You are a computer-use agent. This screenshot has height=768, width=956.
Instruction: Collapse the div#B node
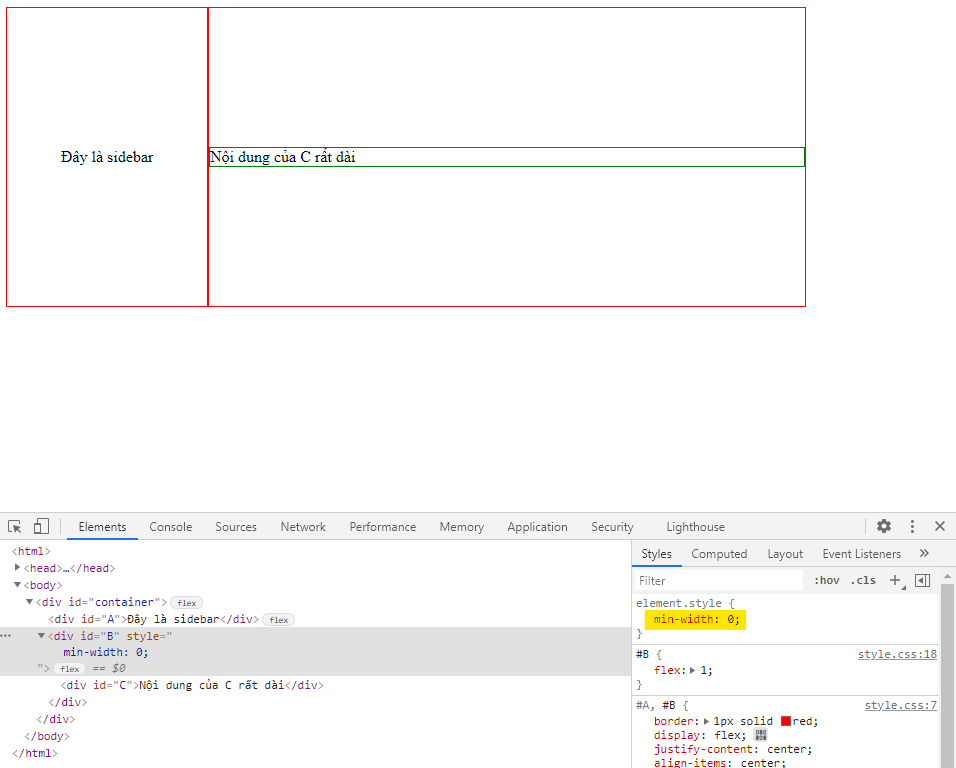point(41,636)
